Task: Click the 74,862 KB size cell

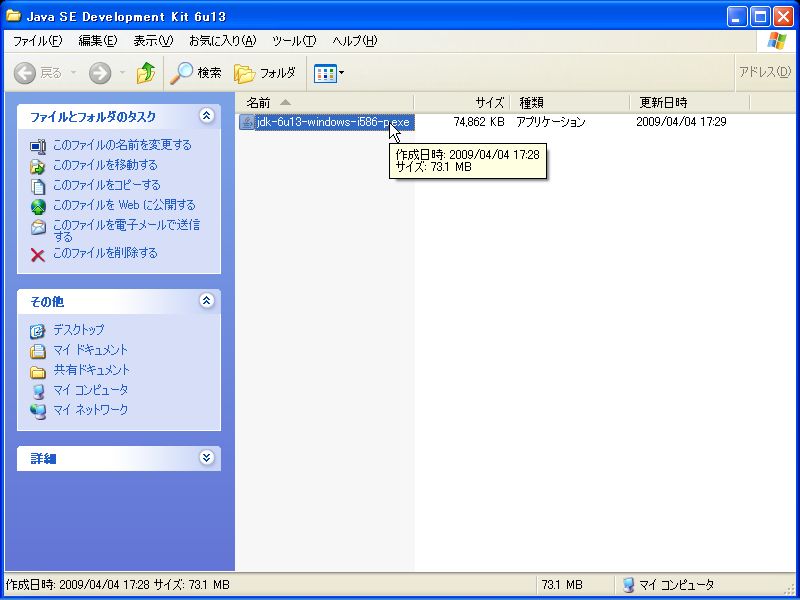Action: tap(479, 122)
